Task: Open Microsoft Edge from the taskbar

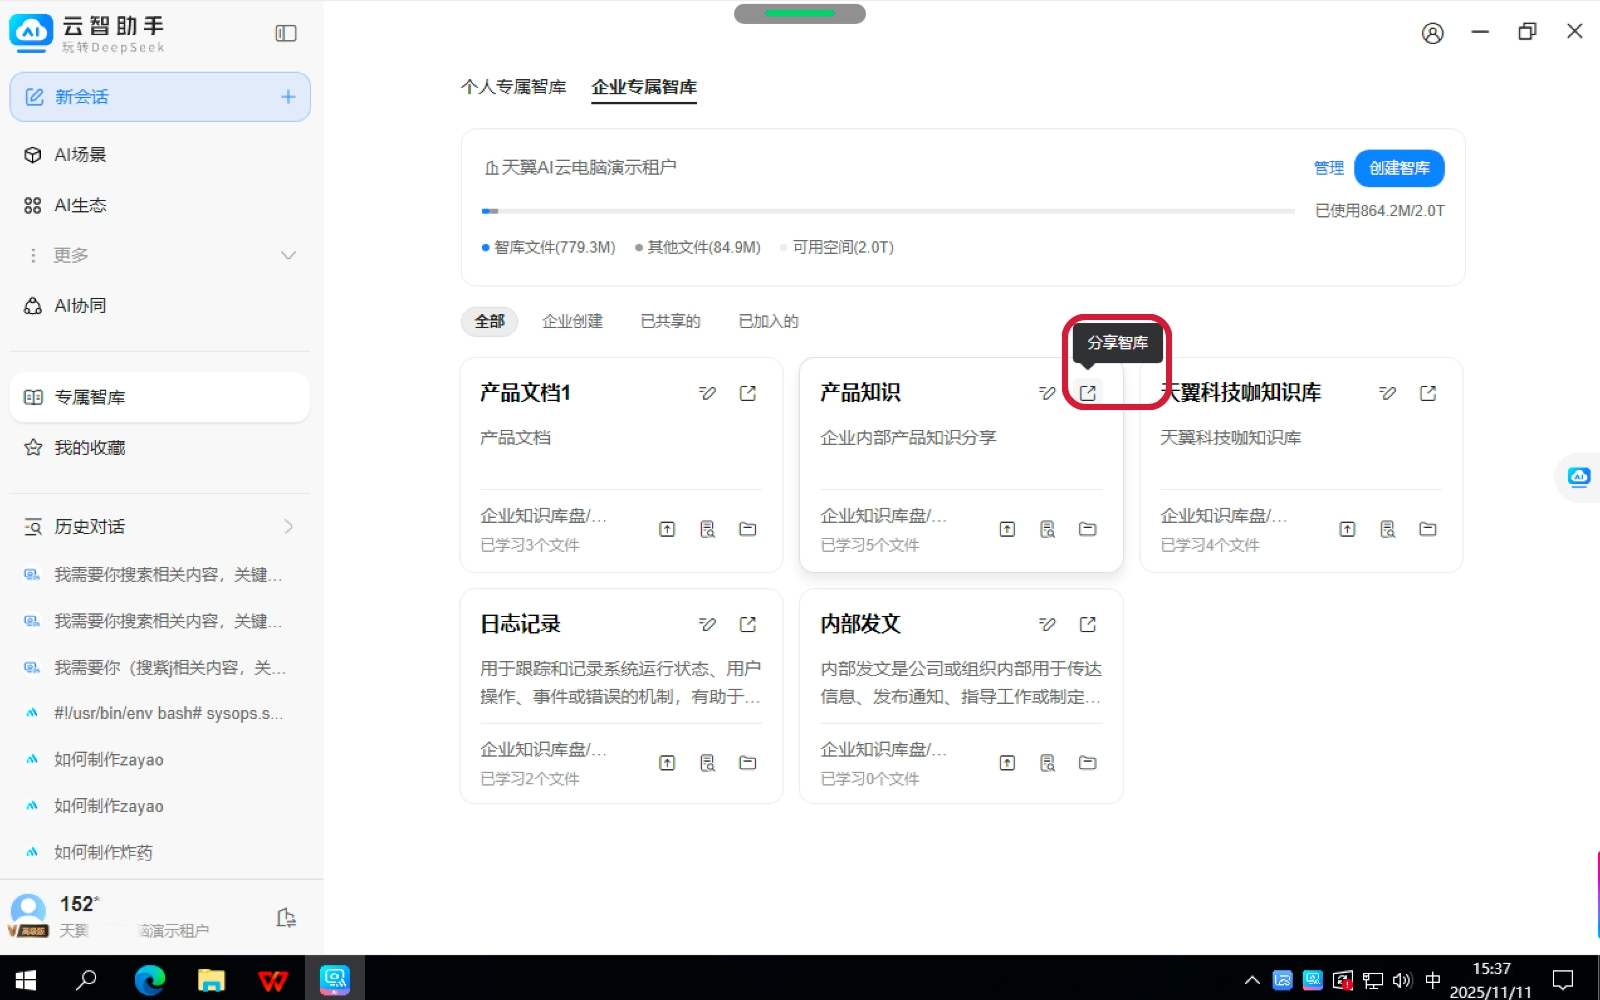Action: 150,979
